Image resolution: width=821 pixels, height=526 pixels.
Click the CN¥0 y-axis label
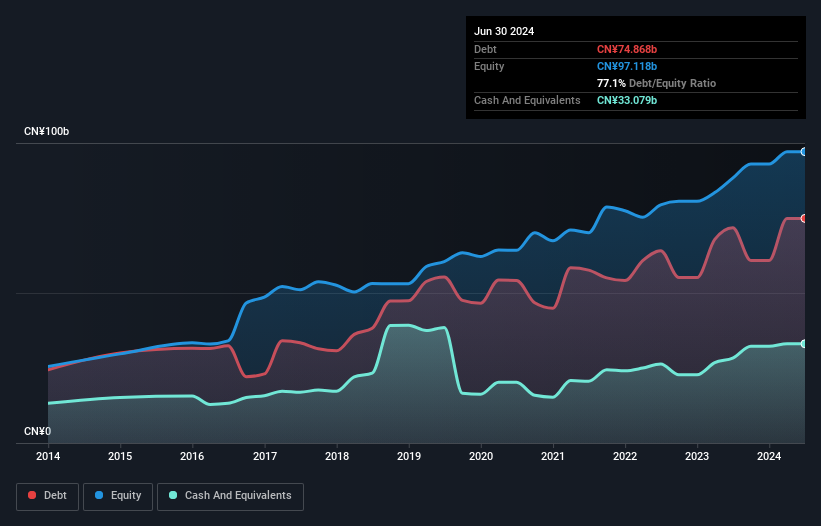[x=38, y=431]
